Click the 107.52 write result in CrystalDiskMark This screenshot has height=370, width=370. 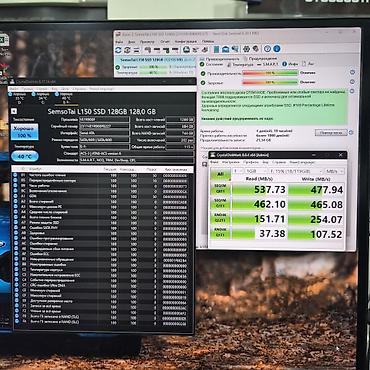pyautogui.click(x=316, y=234)
